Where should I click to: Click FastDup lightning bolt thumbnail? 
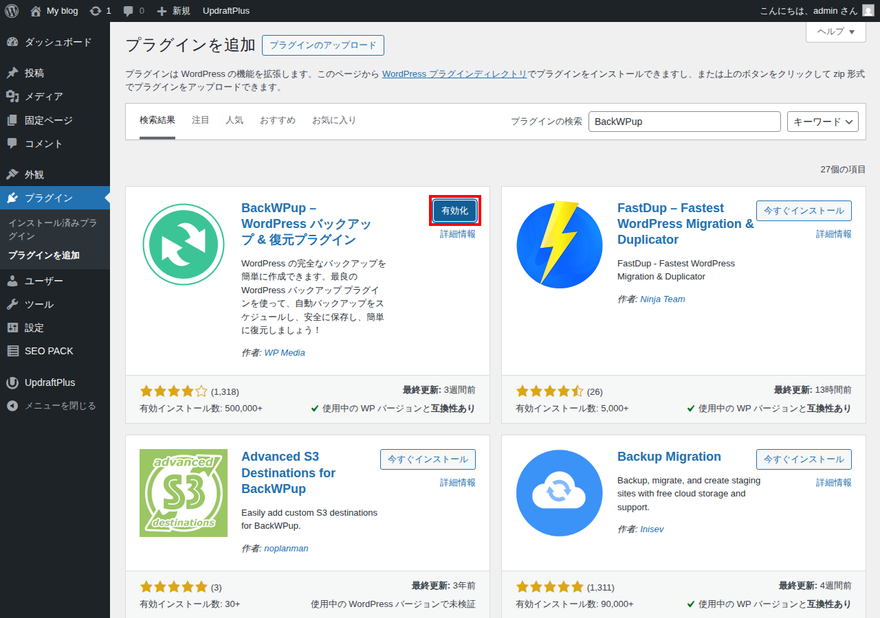click(560, 244)
